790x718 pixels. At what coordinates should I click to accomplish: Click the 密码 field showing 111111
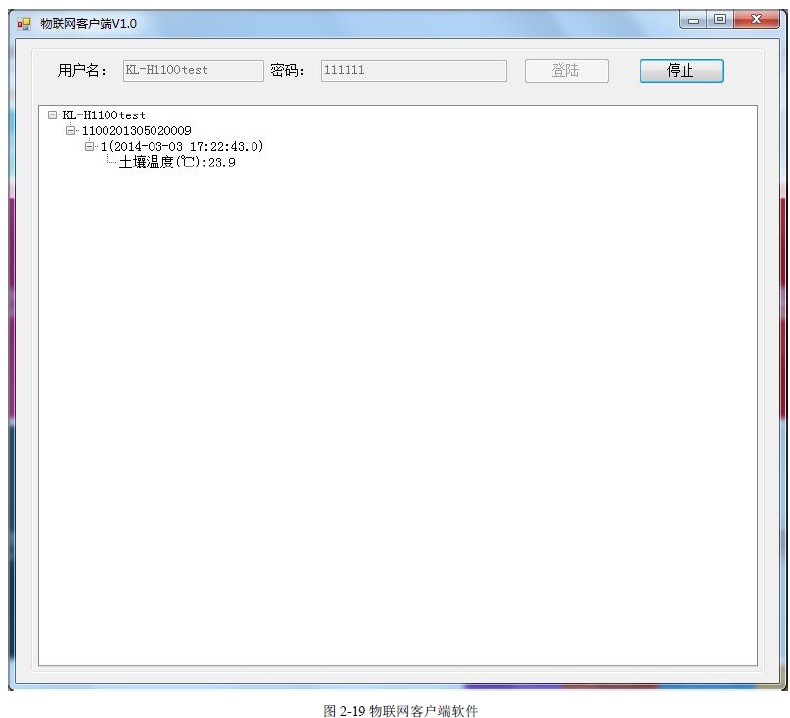point(413,71)
